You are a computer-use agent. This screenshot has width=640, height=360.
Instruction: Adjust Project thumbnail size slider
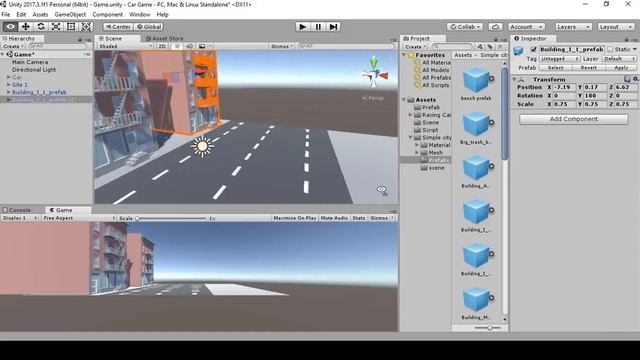tap(489, 327)
